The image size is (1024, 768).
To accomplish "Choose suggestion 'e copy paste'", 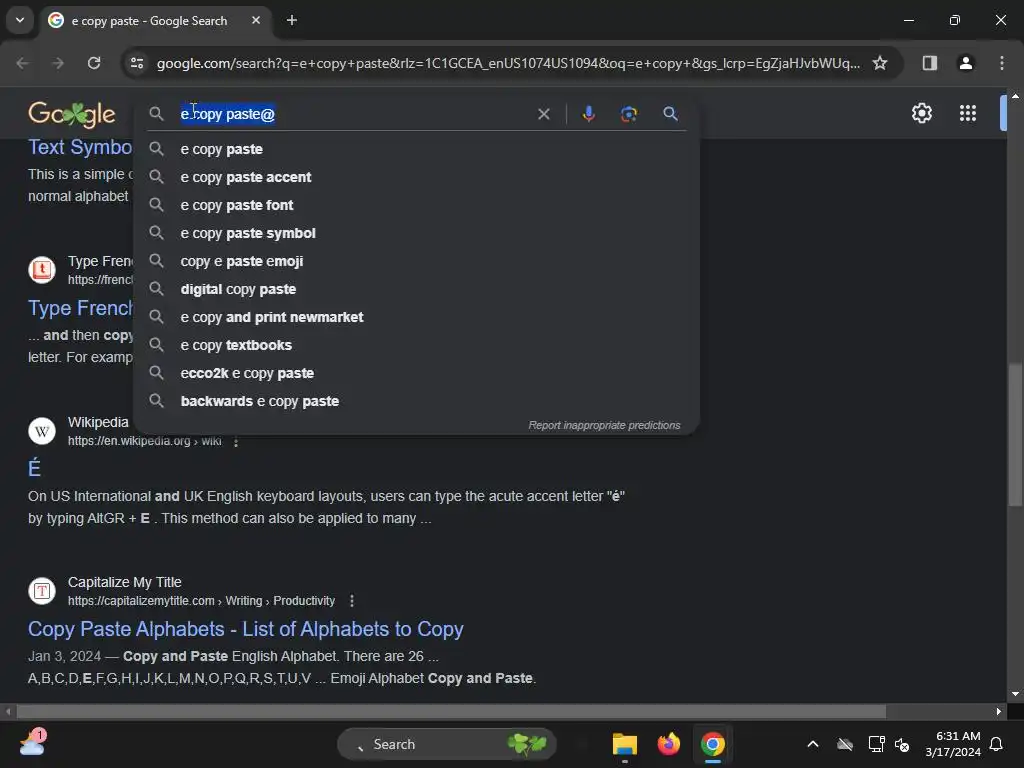I will click(417, 149).
